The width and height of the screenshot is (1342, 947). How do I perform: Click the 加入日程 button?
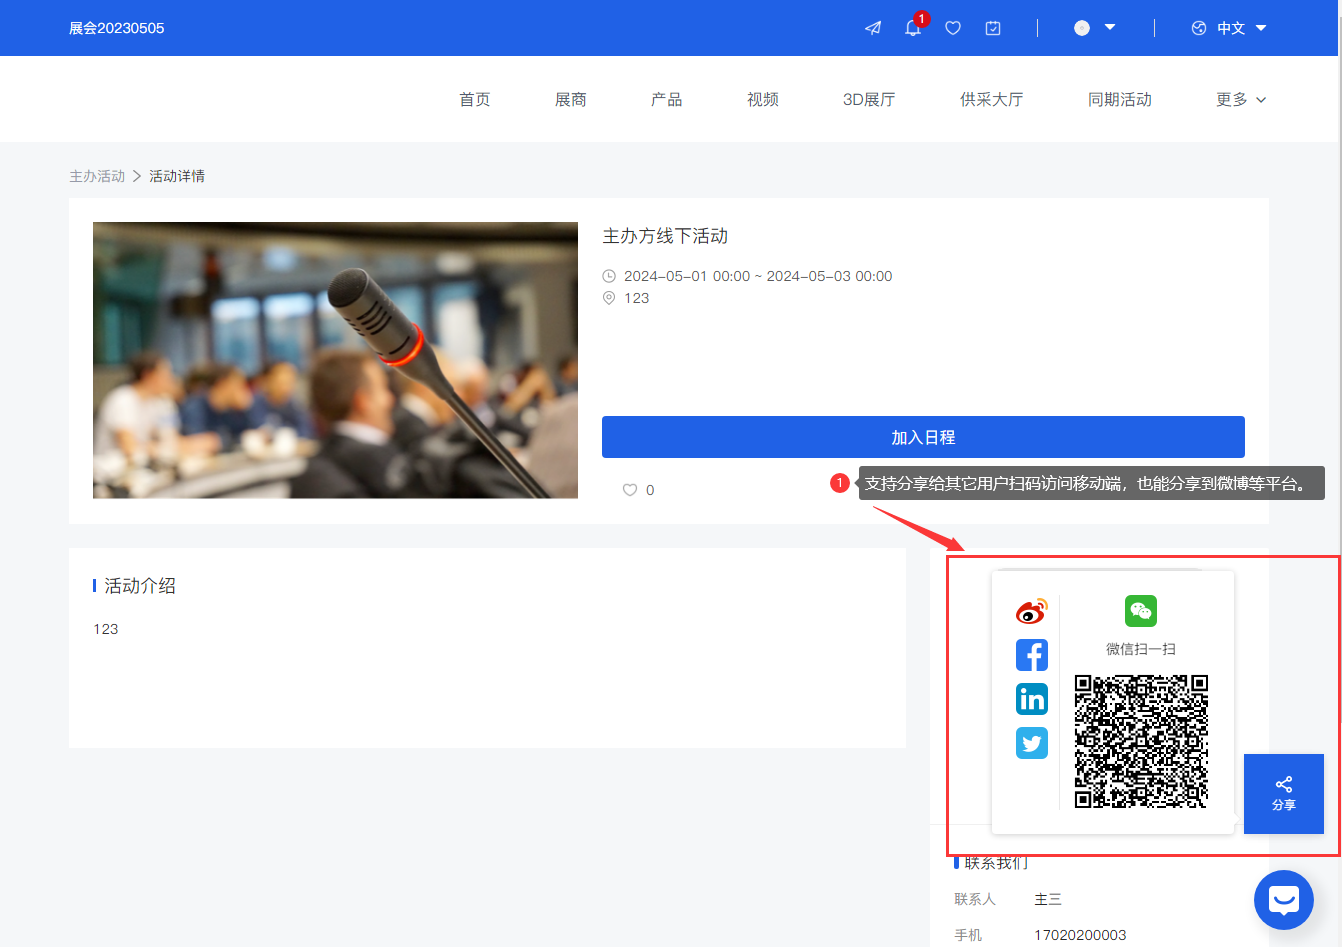[922, 437]
